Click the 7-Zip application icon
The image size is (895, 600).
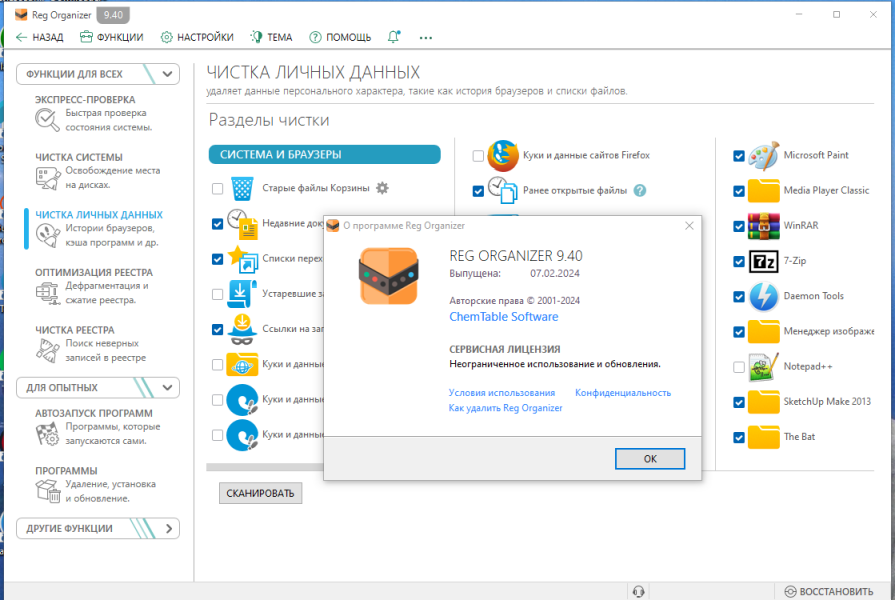click(x=763, y=261)
